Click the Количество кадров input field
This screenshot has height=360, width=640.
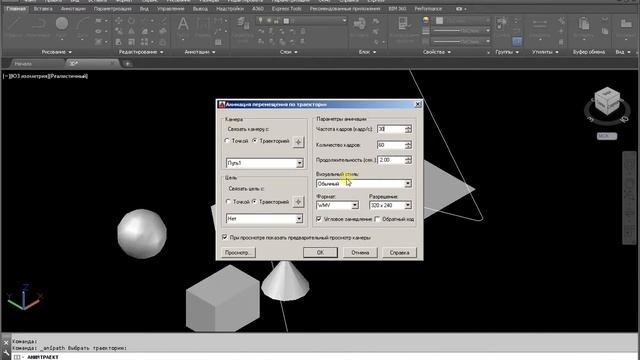[x=391, y=145]
